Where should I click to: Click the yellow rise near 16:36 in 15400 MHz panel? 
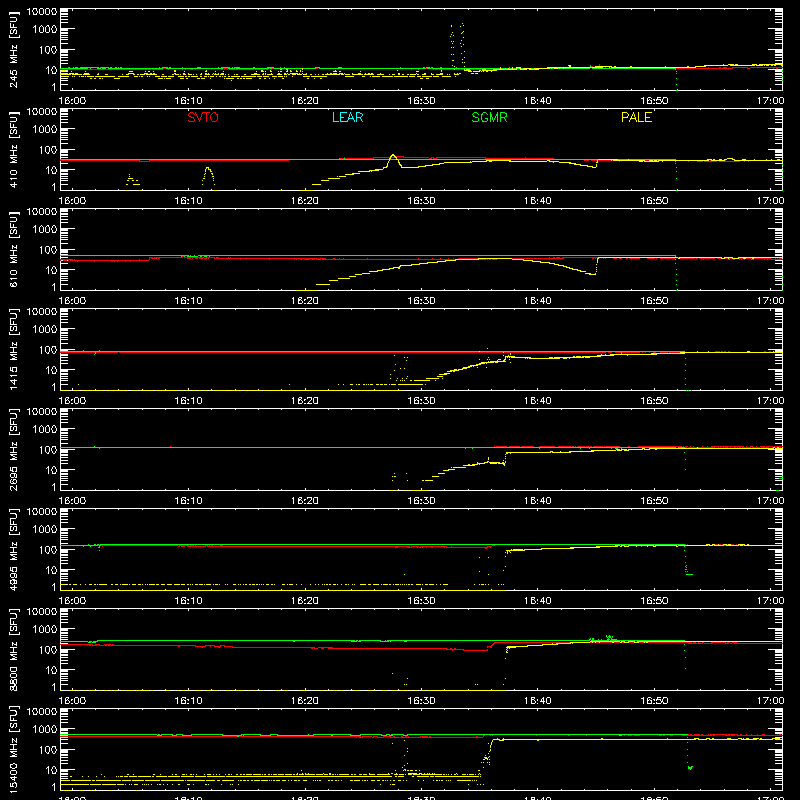(488, 758)
